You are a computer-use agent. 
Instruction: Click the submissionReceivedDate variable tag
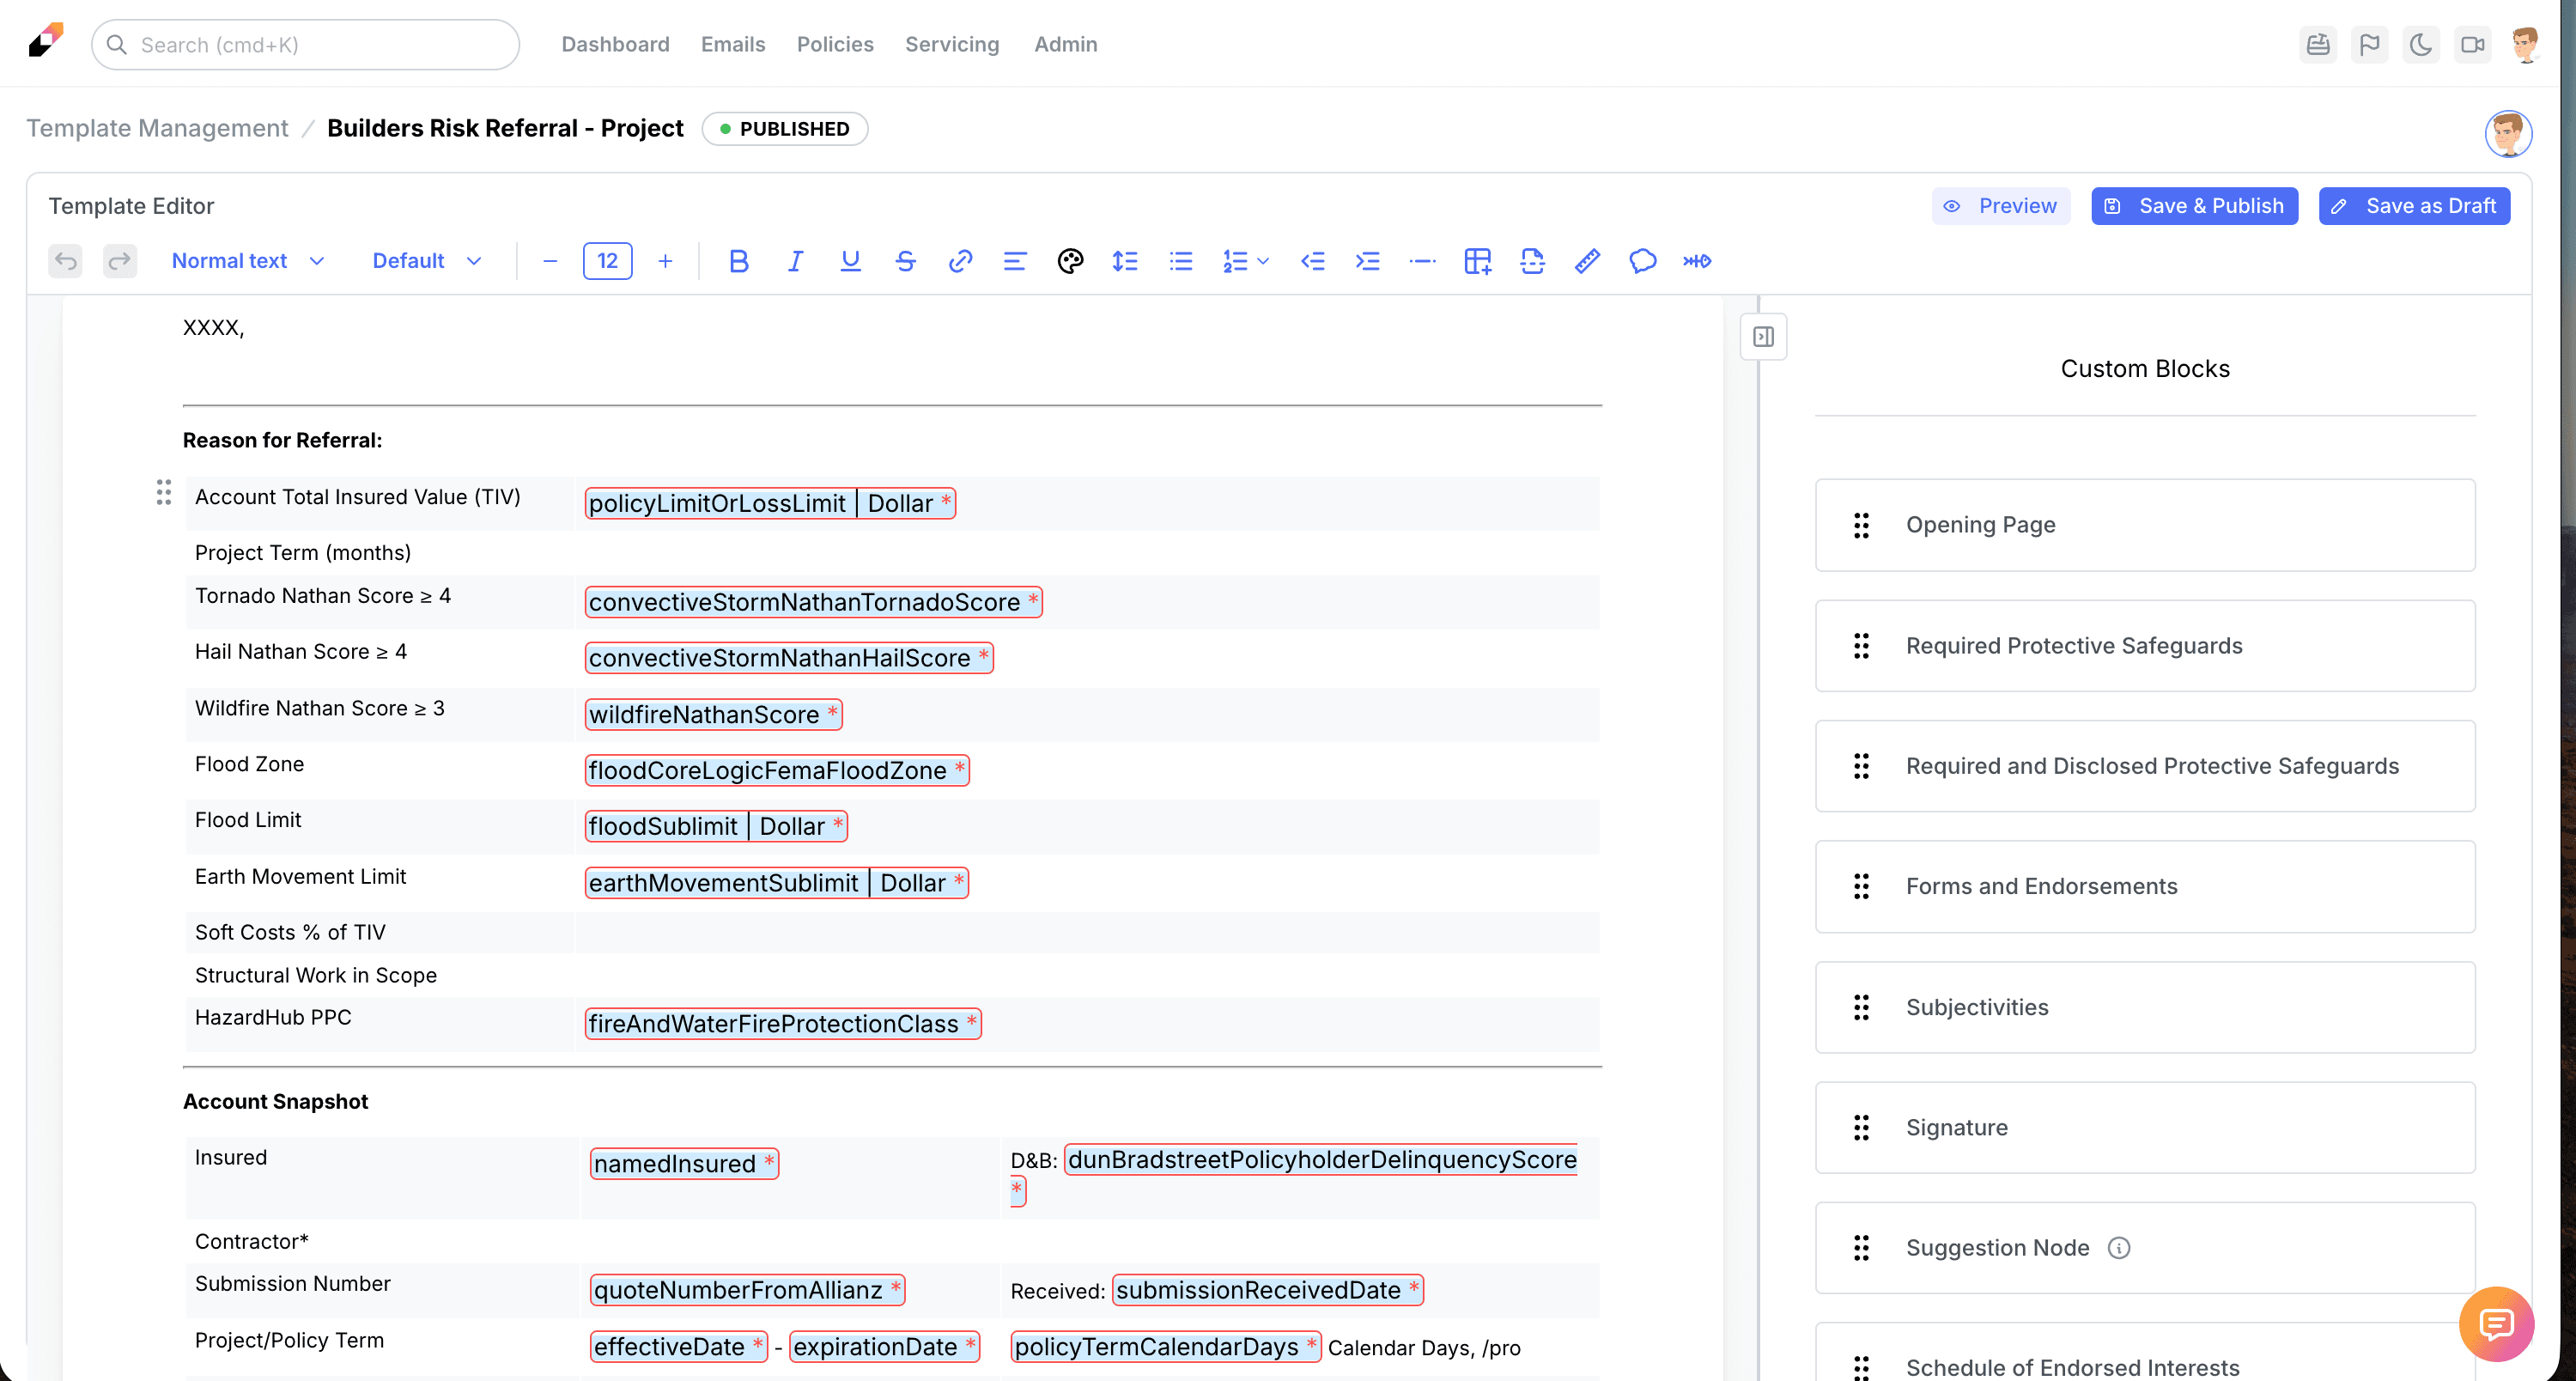[x=1268, y=1290]
